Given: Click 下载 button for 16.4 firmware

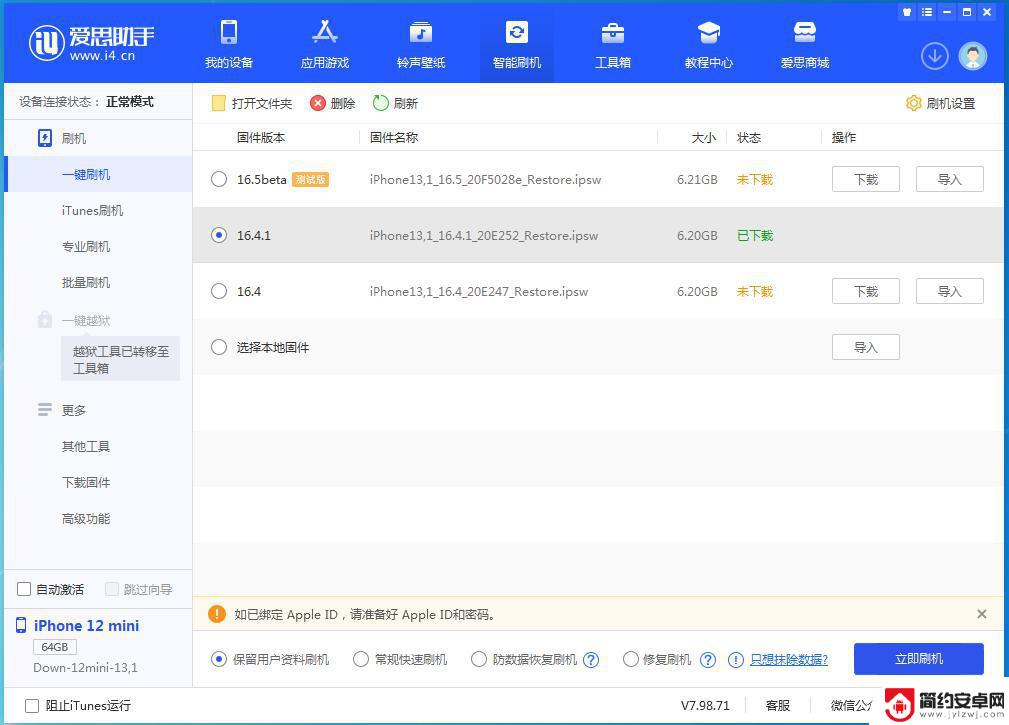Looking at the screenshot, I should pos(866,291).
